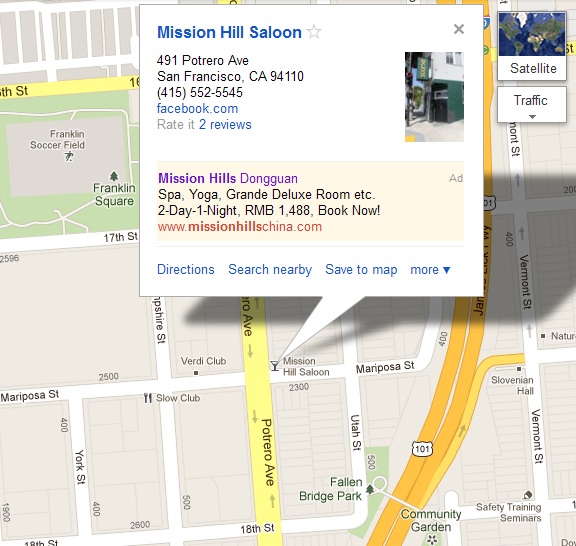Open the facebook.com website link
The image size is (576, 546).
click(198, 108)
